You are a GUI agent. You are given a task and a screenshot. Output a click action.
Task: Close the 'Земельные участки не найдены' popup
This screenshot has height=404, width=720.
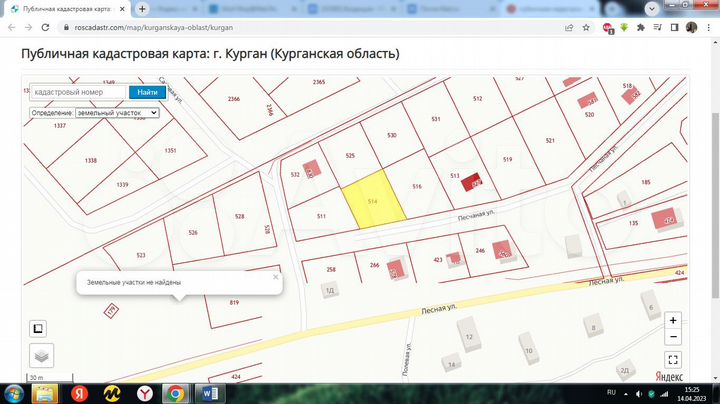tap(276, 277)
